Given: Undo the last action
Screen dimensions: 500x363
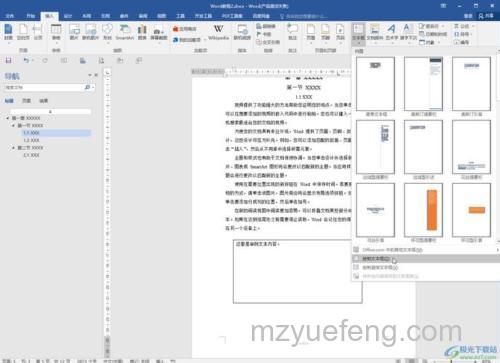Looking at the screenshot, I should click(x=26, y=60).
